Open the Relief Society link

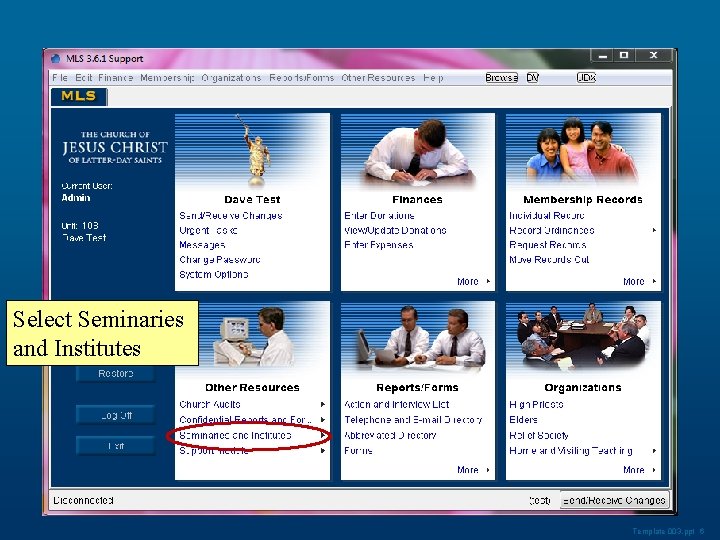click(x=539, y=435)
